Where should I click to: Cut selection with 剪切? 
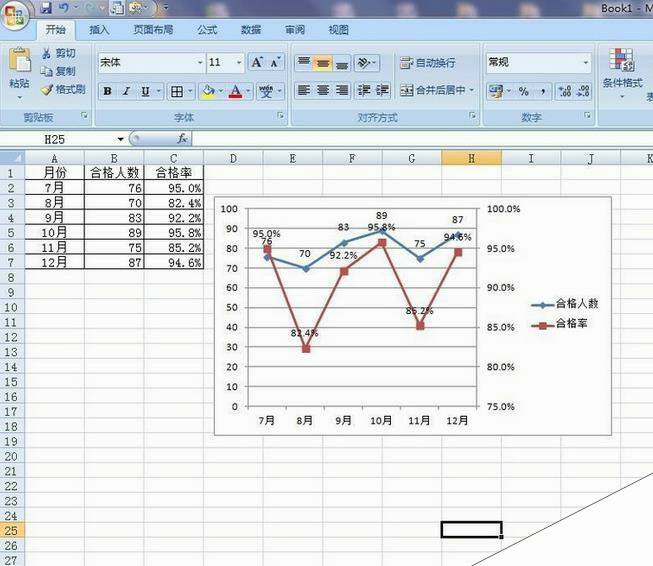(x=58, y=53)
